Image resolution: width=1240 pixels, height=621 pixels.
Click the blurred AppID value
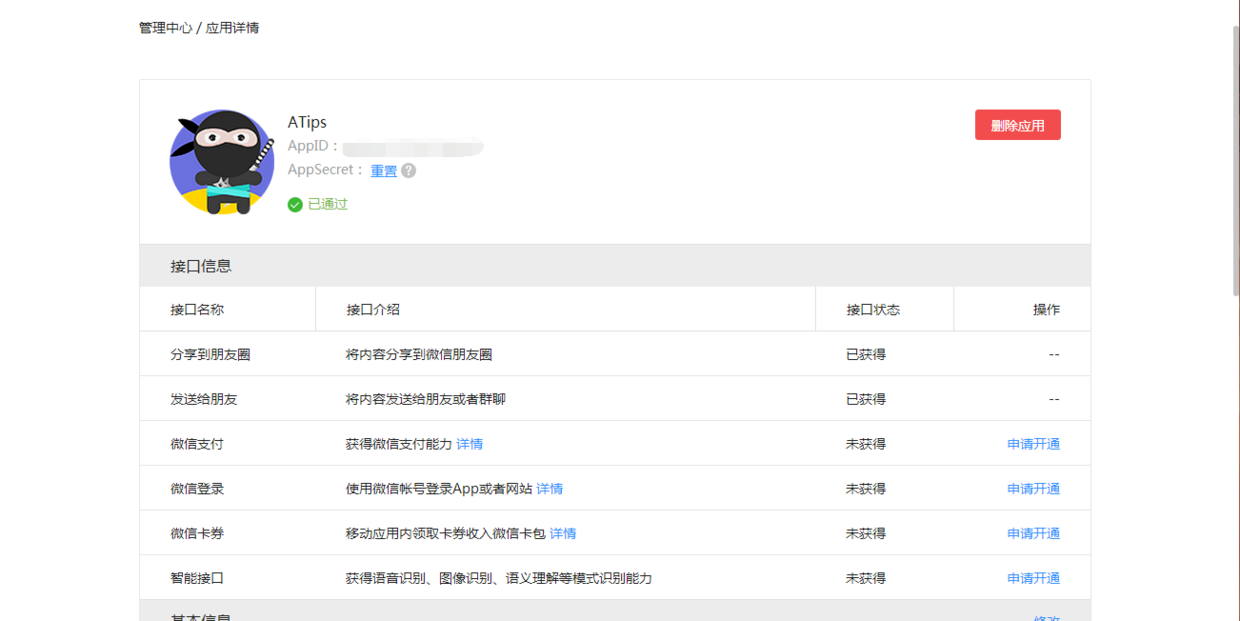412,147
